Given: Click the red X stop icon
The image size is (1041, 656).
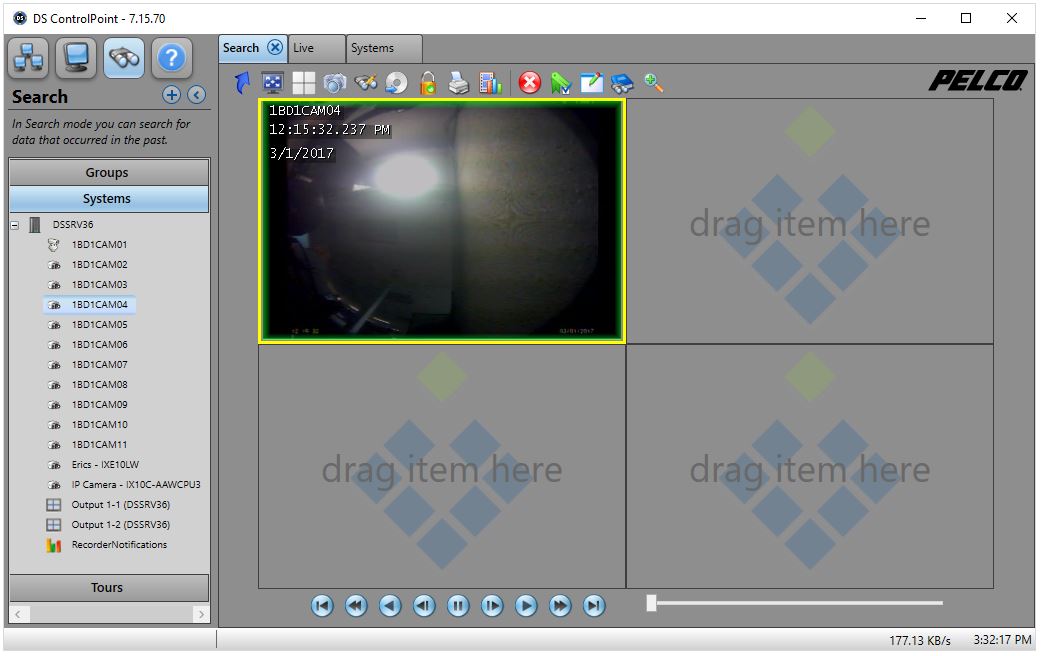Looking at the screenshot, I should point(529,82).
